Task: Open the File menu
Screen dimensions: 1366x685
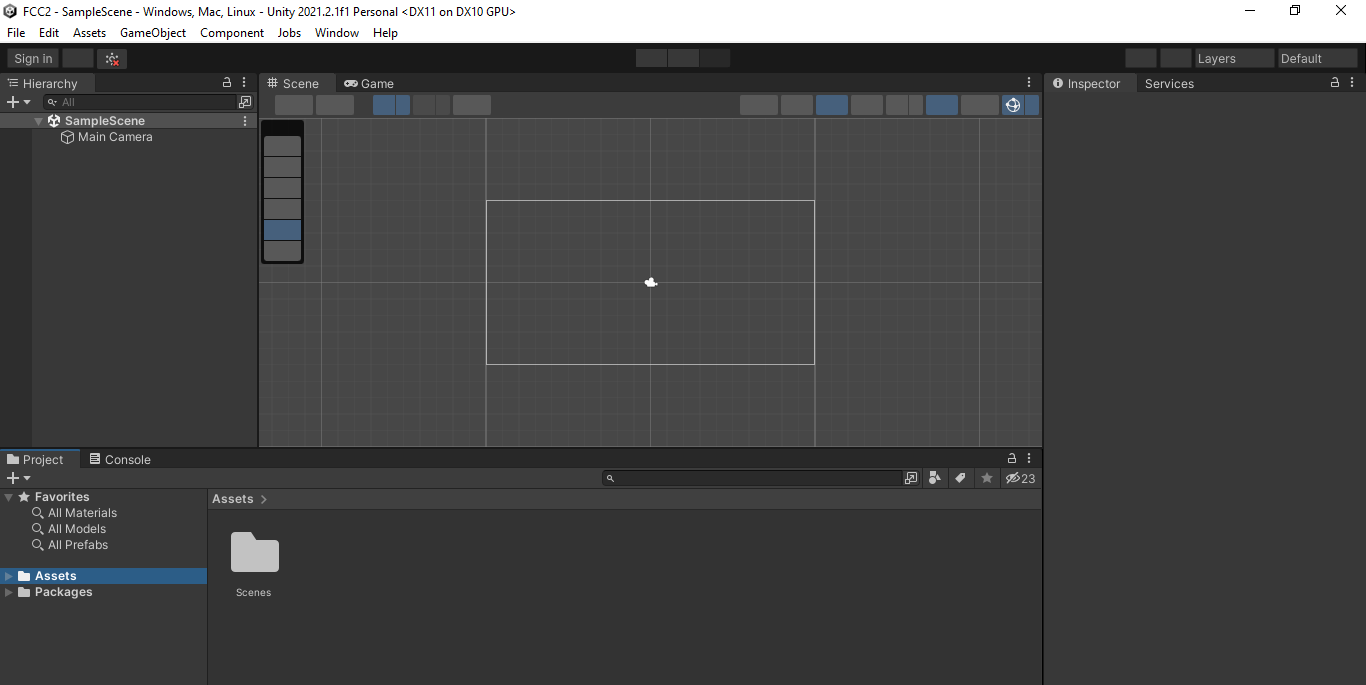Action: [16, 33]
